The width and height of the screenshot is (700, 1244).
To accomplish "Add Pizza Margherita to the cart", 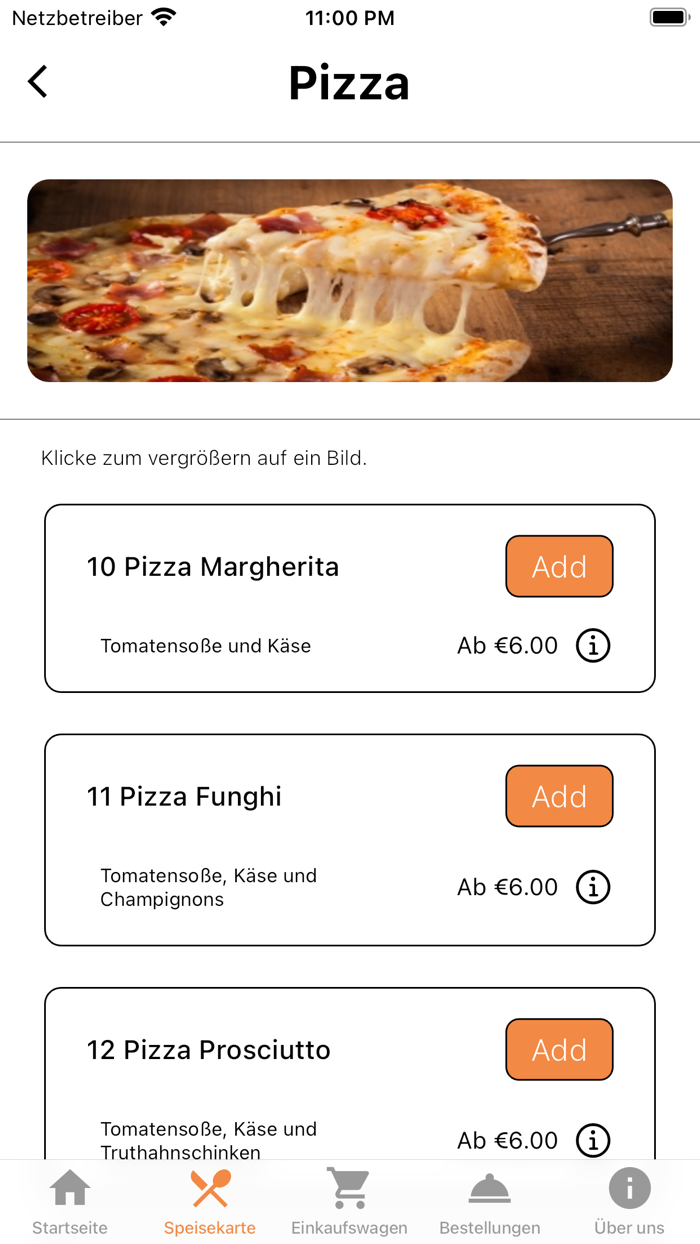I will [559, 566].
